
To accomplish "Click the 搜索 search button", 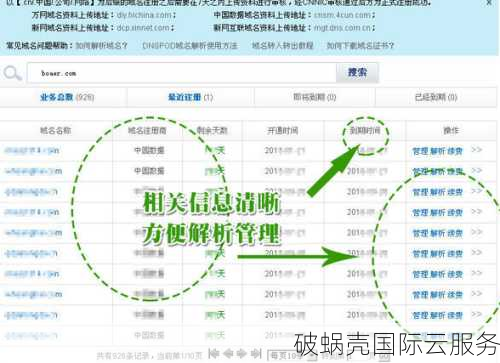I will (357, 72).
